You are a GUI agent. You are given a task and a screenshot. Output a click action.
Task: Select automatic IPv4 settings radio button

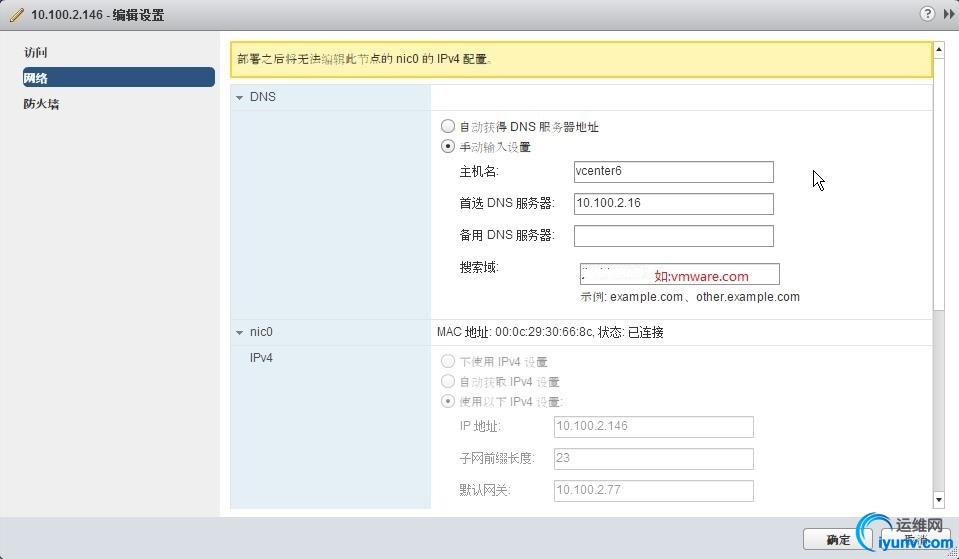(x=448, y=381)
